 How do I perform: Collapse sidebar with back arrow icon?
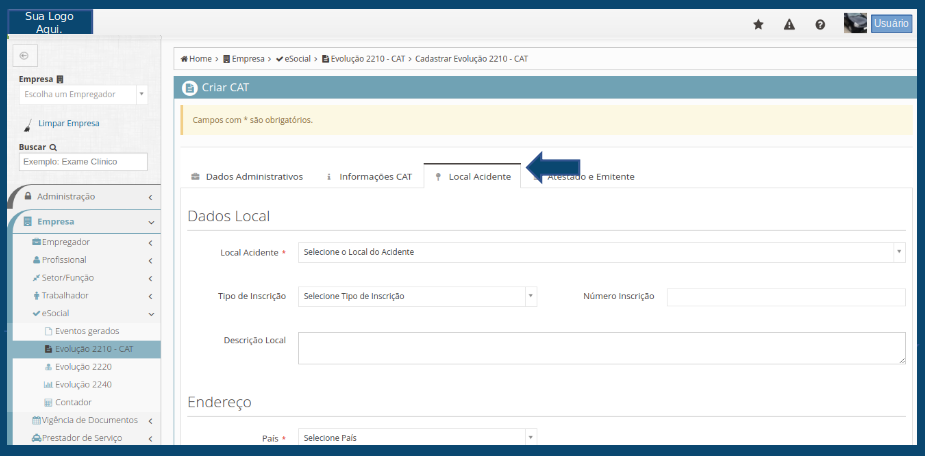24,56
